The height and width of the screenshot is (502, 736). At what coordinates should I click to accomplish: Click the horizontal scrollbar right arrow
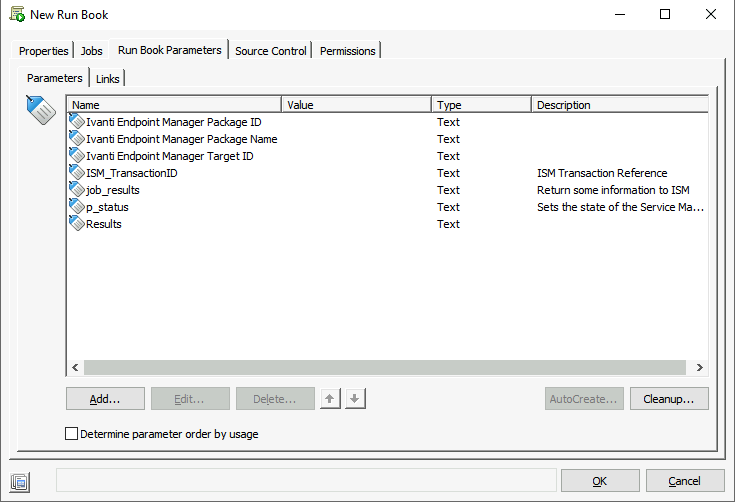click(x=700, y=367)
